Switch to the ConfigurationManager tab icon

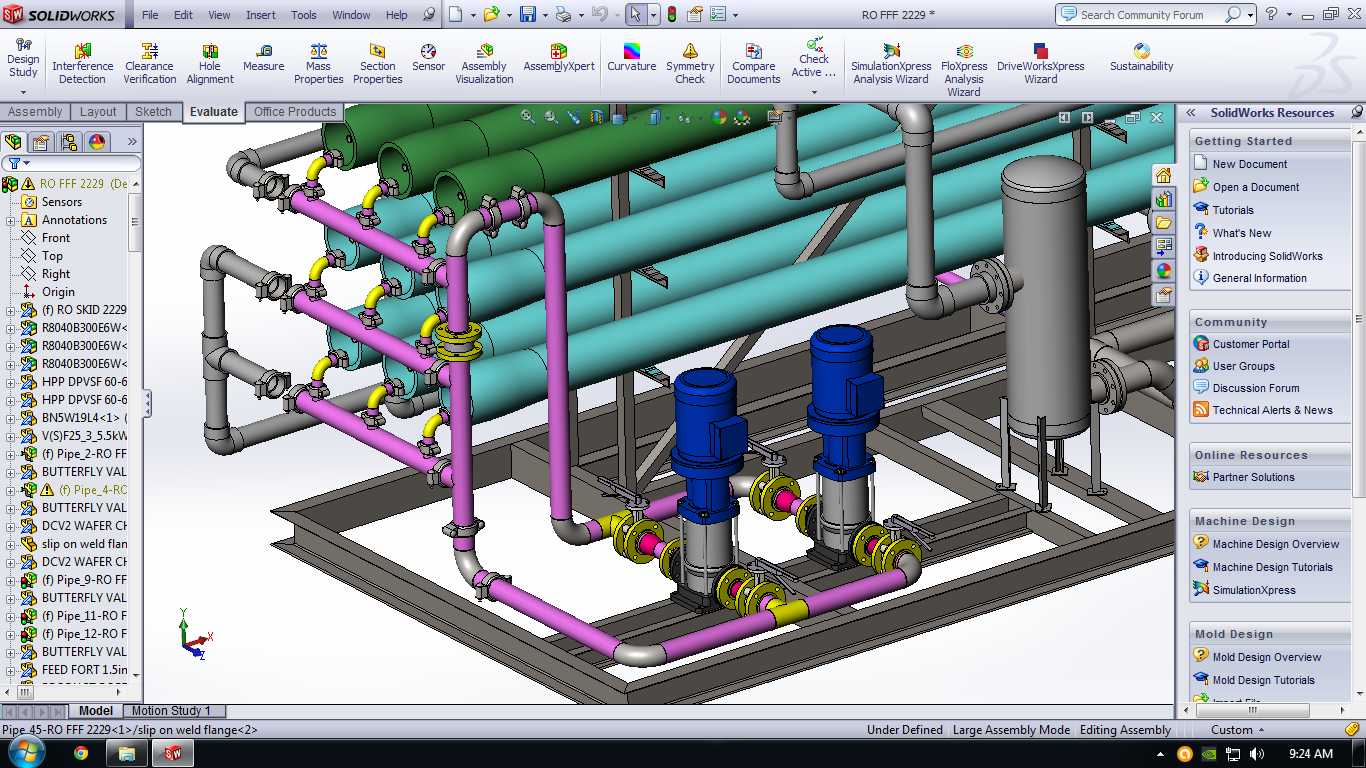pyautogui.click(x=68, y=142)
